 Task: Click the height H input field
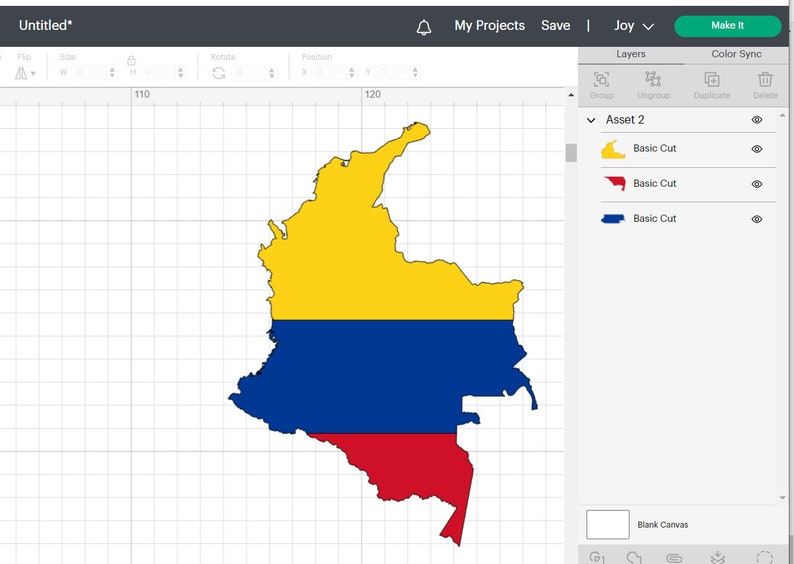pyautogui.click(x=159, y=72)
